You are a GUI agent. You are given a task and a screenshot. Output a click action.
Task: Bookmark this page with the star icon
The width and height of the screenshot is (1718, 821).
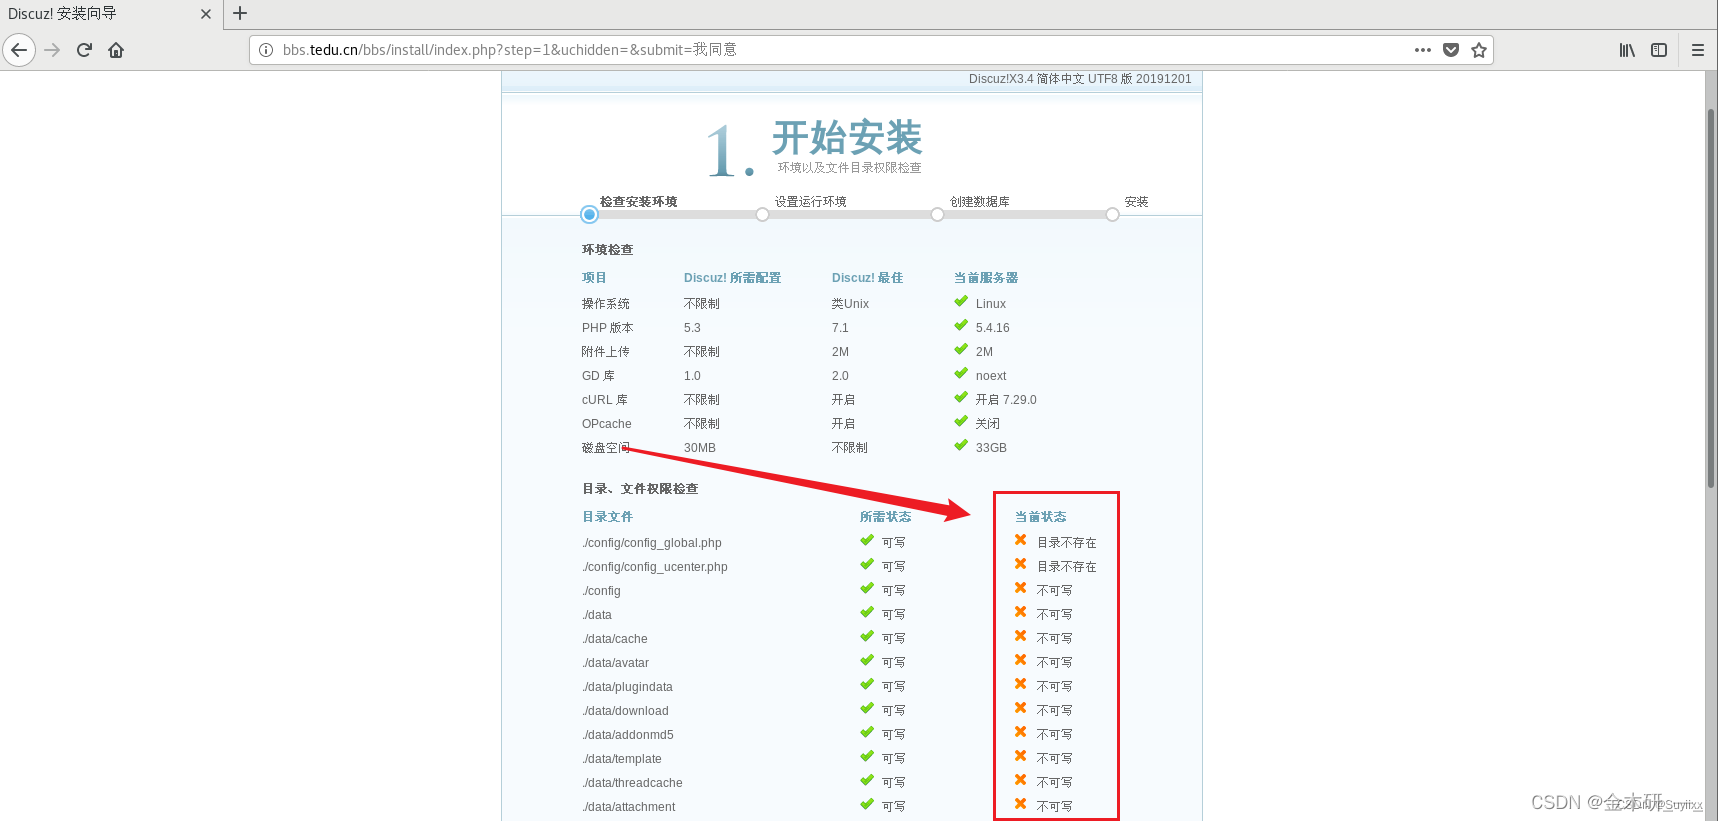tap(1479, 50)
